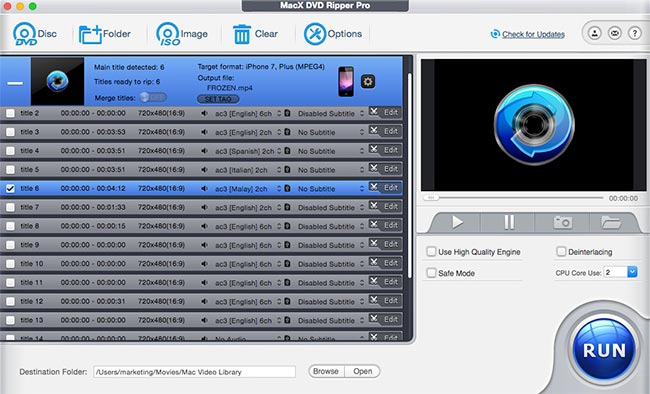Click the Destination Folder path field
650x394 pixels.
pyautogui.click(x=194, y=372)
